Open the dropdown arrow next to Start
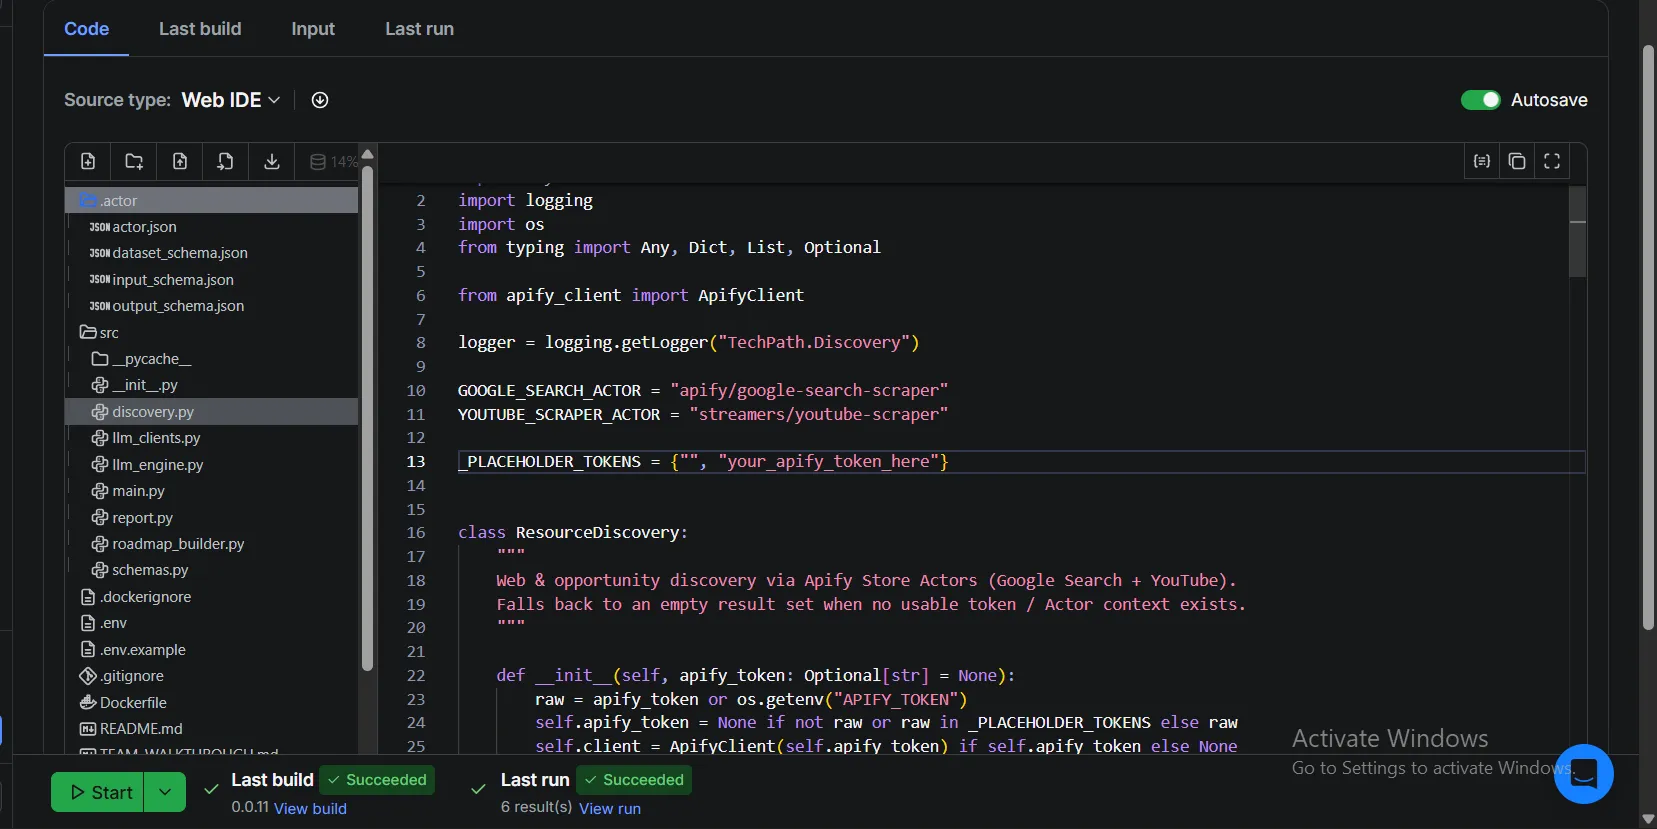 coord(165,792)
